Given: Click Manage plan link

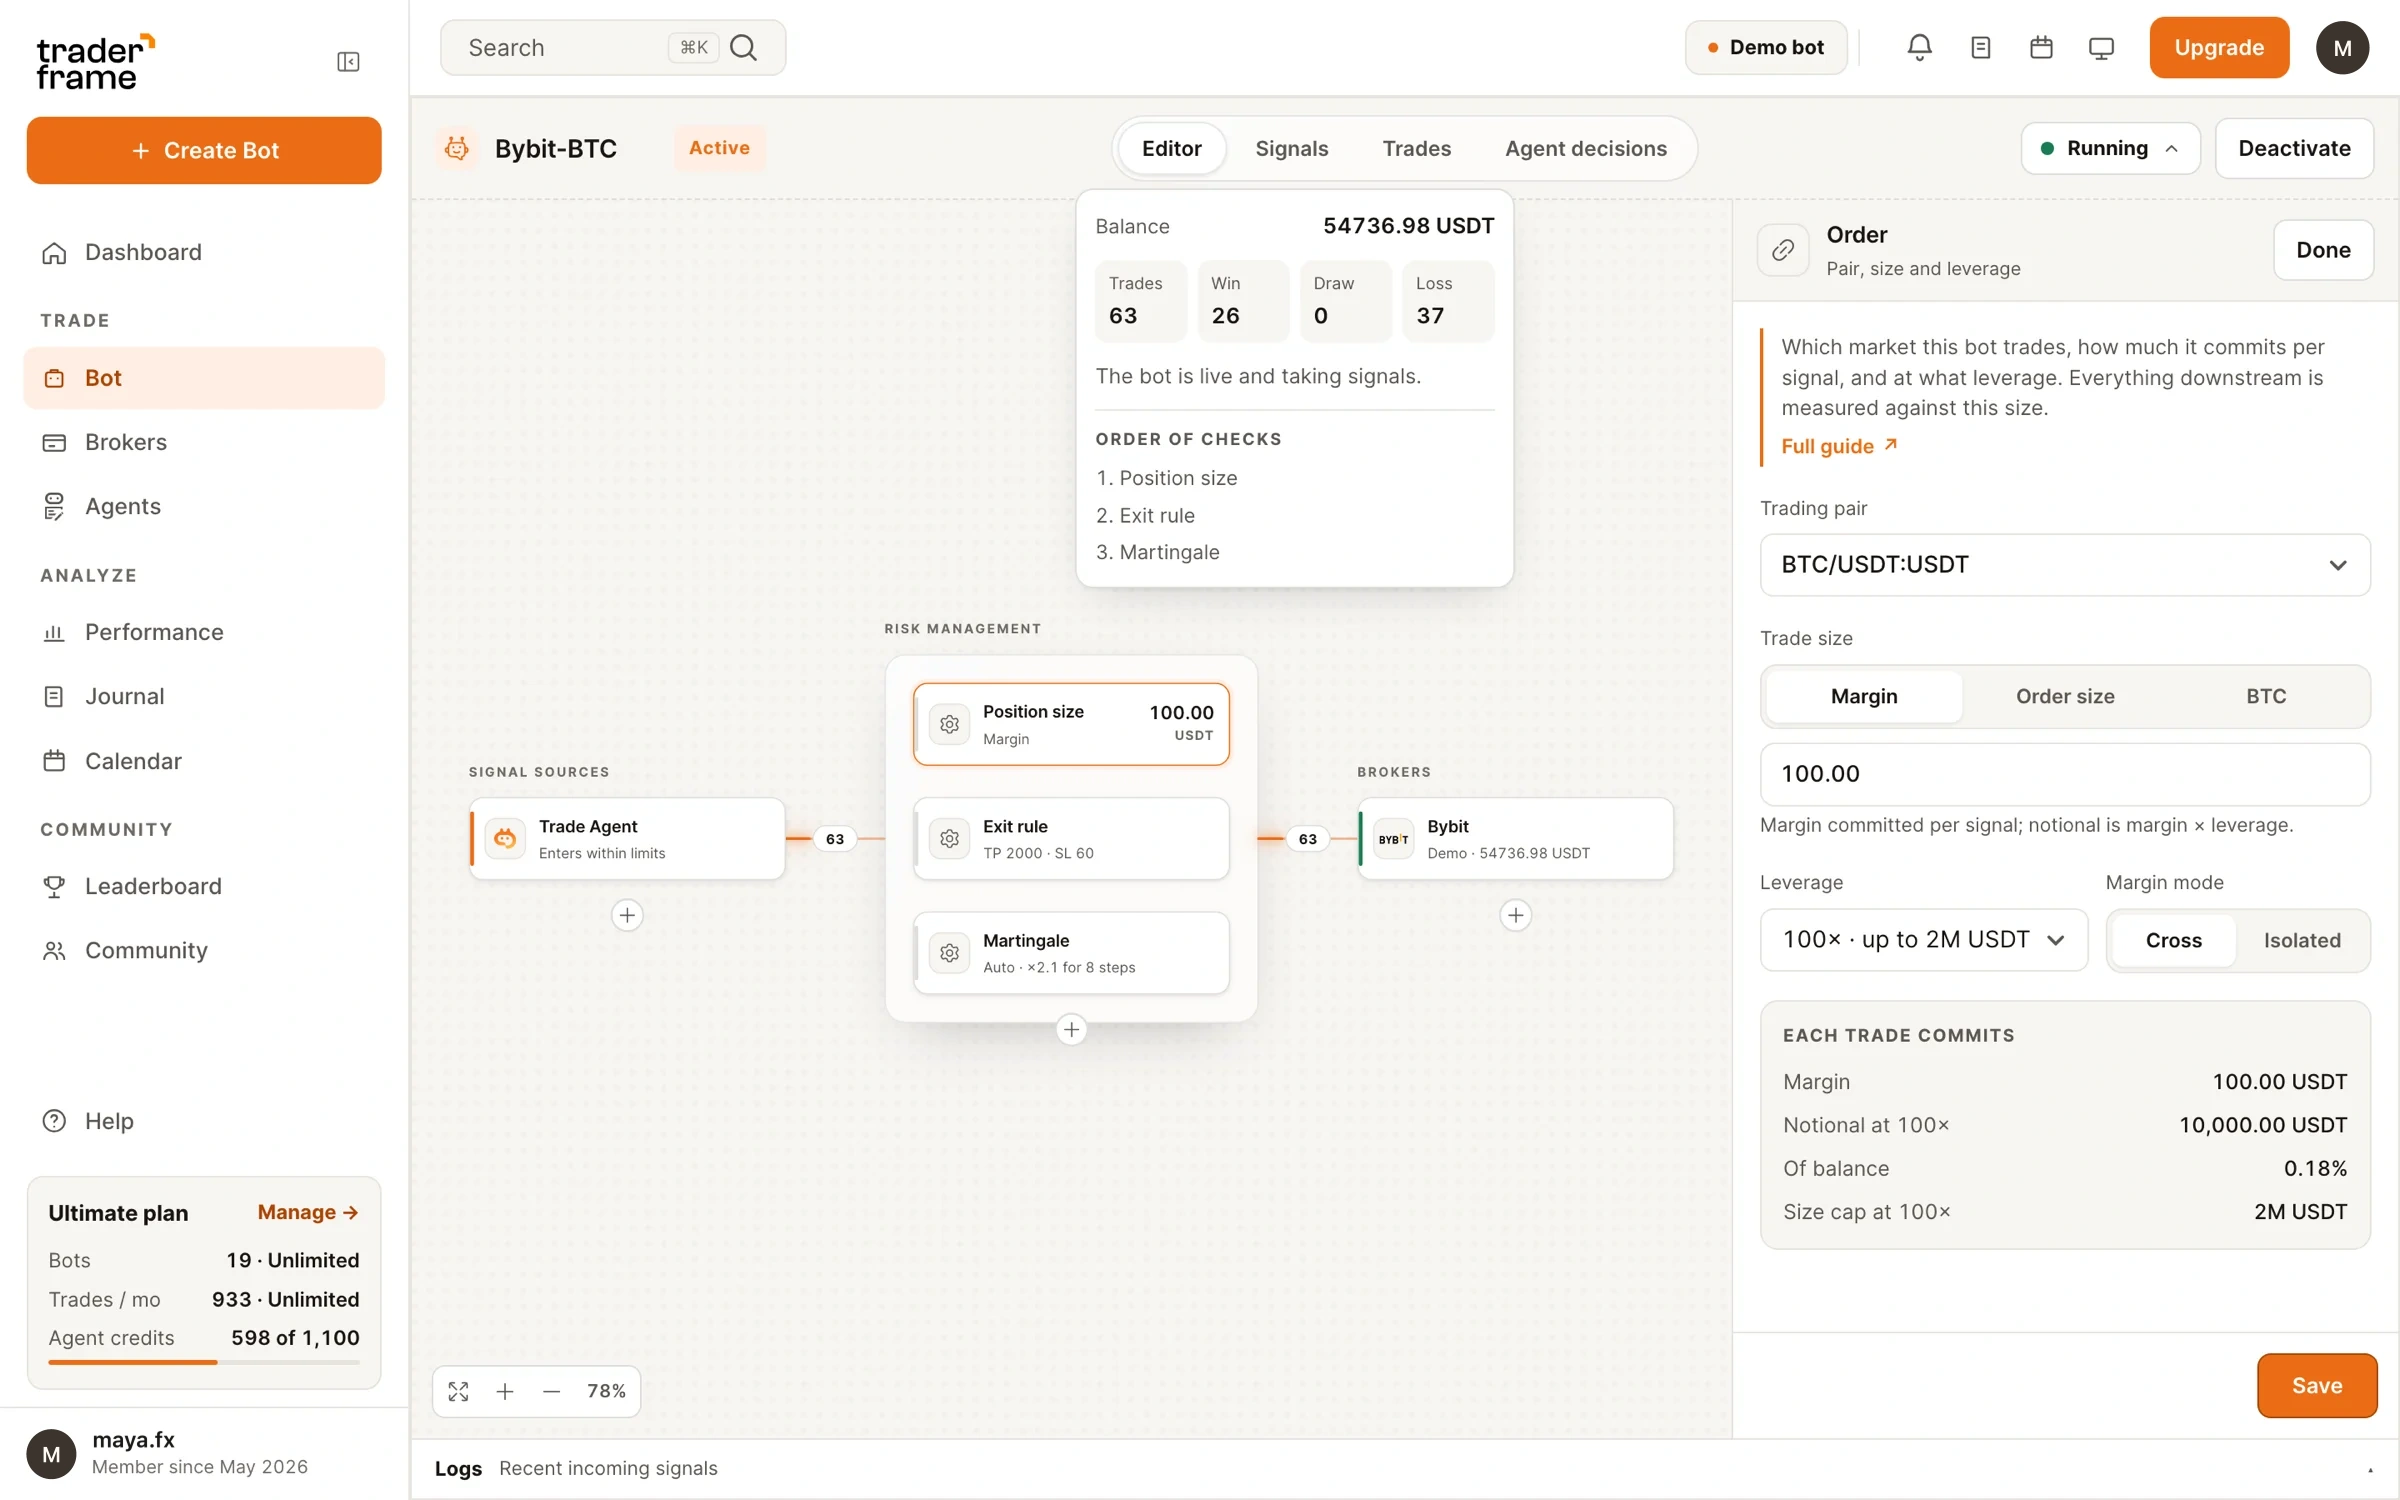Looking at the screenshot, I should (x=308, y=1212).
